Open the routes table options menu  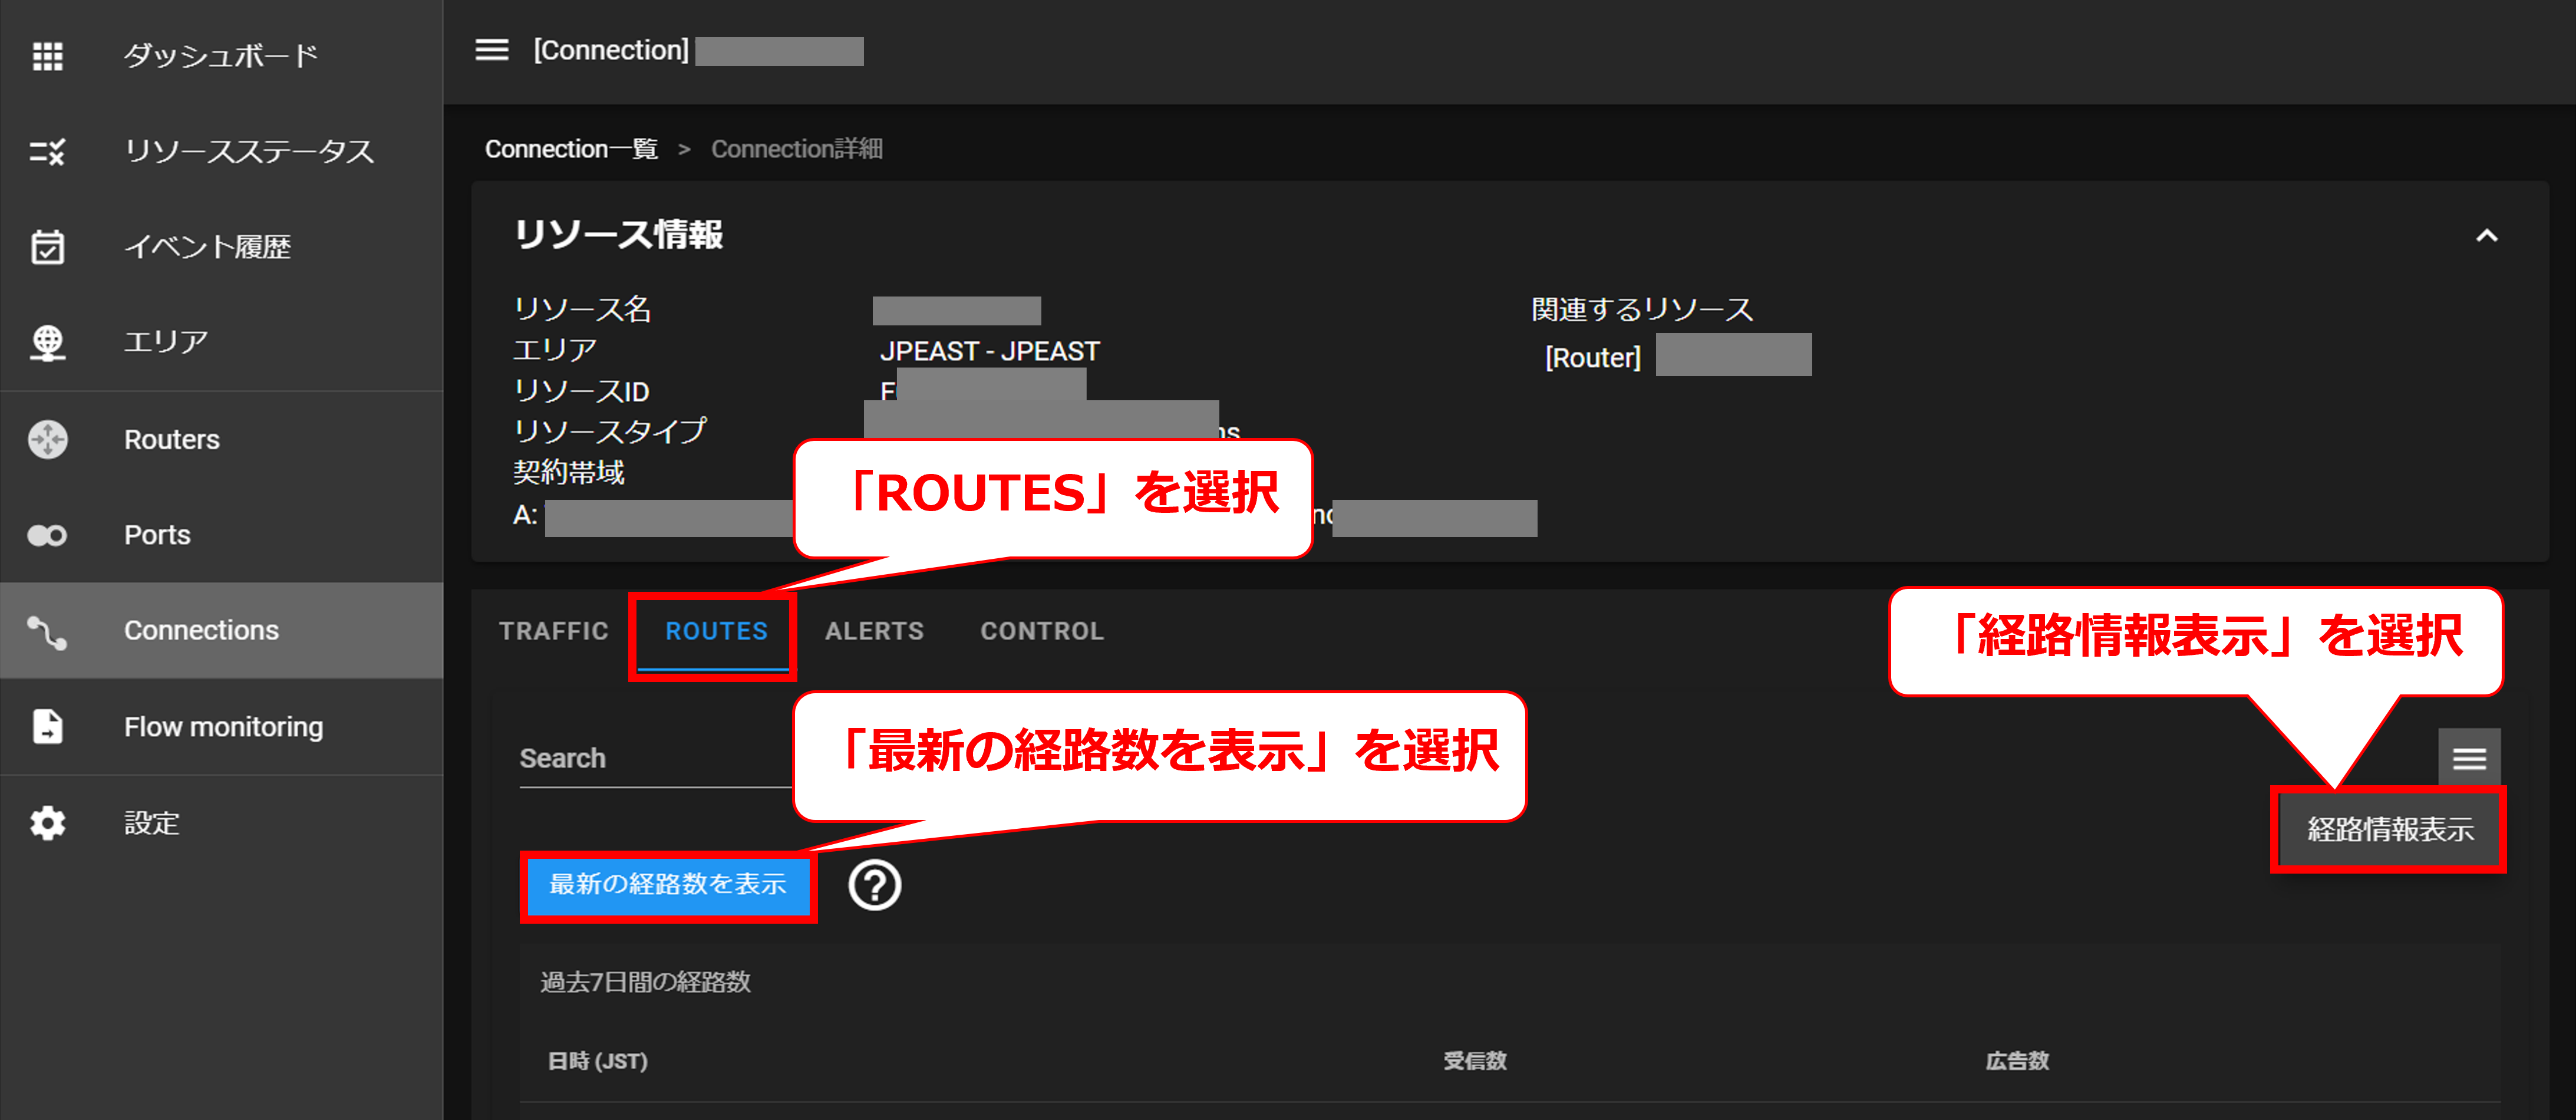[x=2468, y=758]
